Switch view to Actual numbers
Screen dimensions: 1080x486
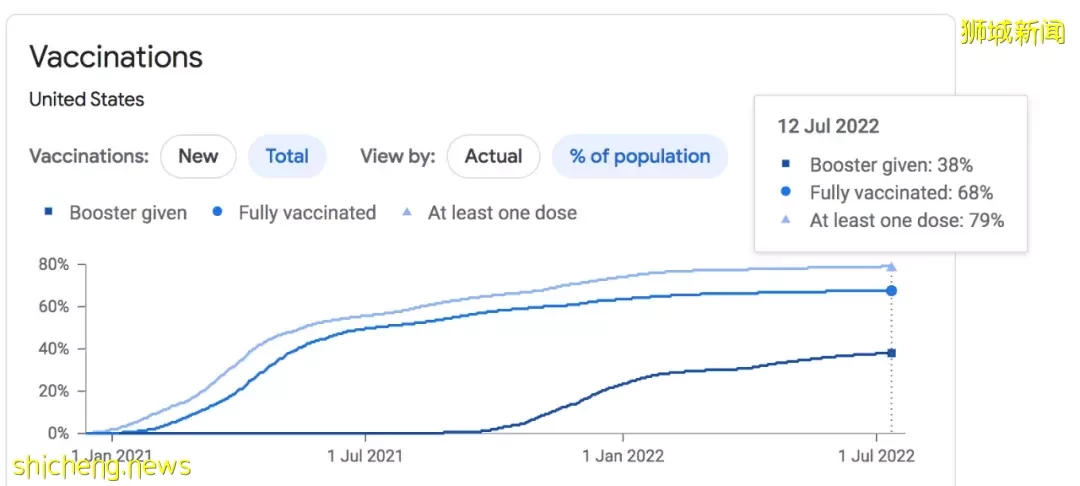(x=493, y=156)
